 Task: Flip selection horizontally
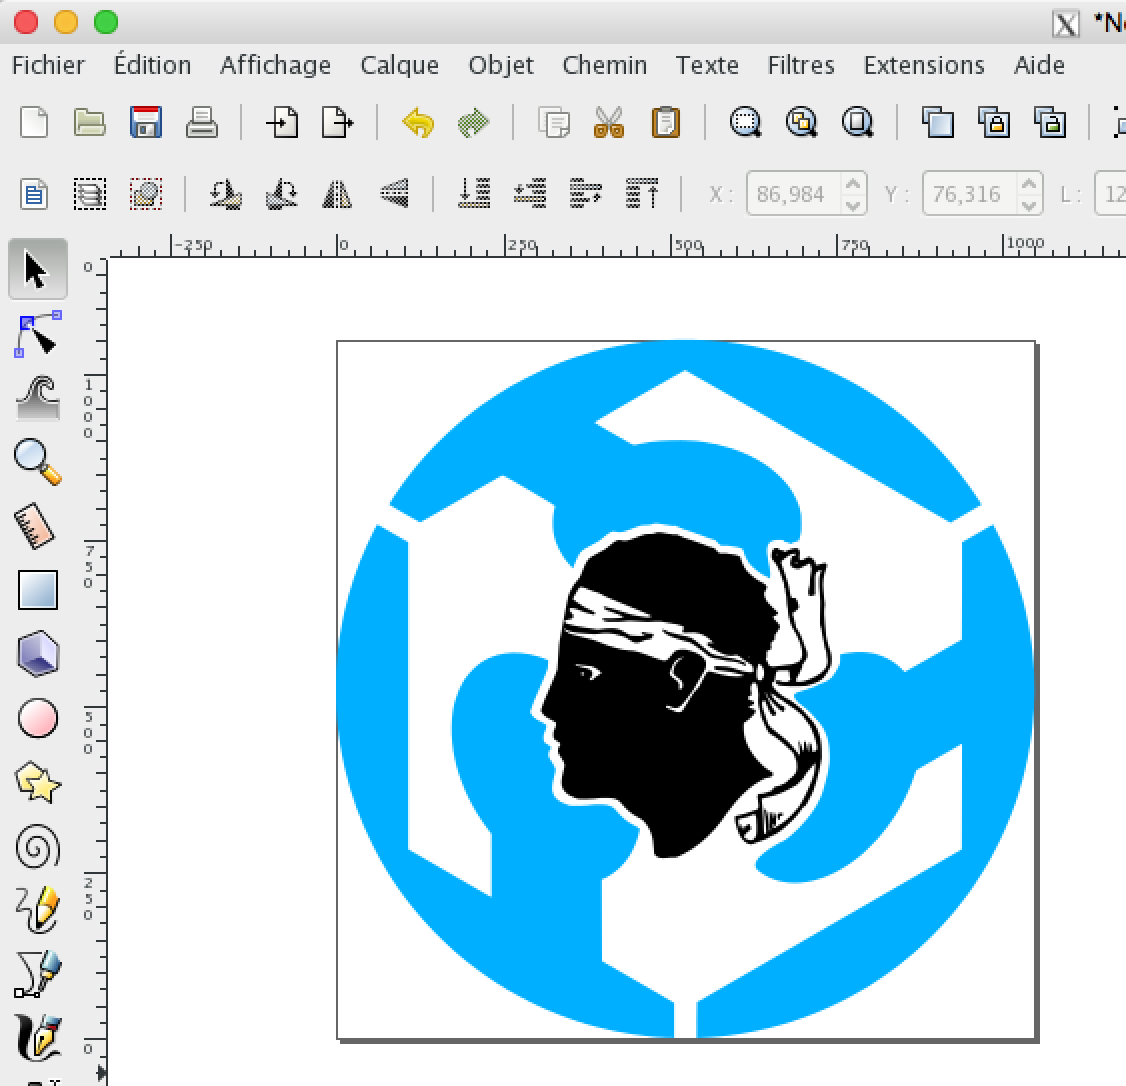(338, 194)
